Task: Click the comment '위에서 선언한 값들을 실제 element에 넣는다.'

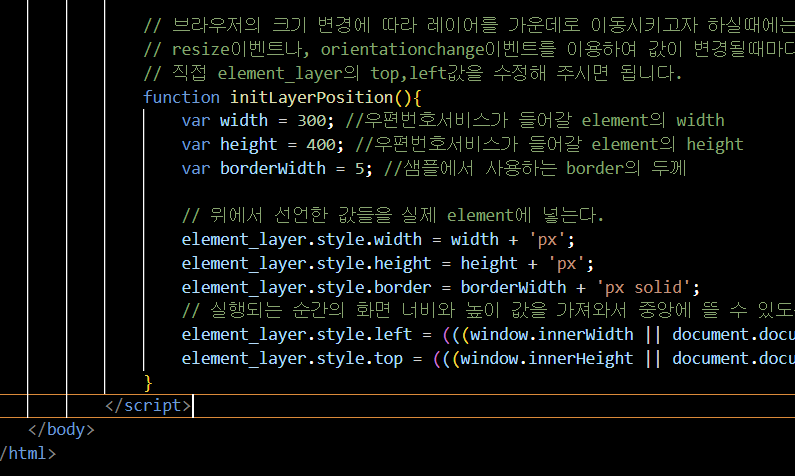Action: [x=393, y=215]
